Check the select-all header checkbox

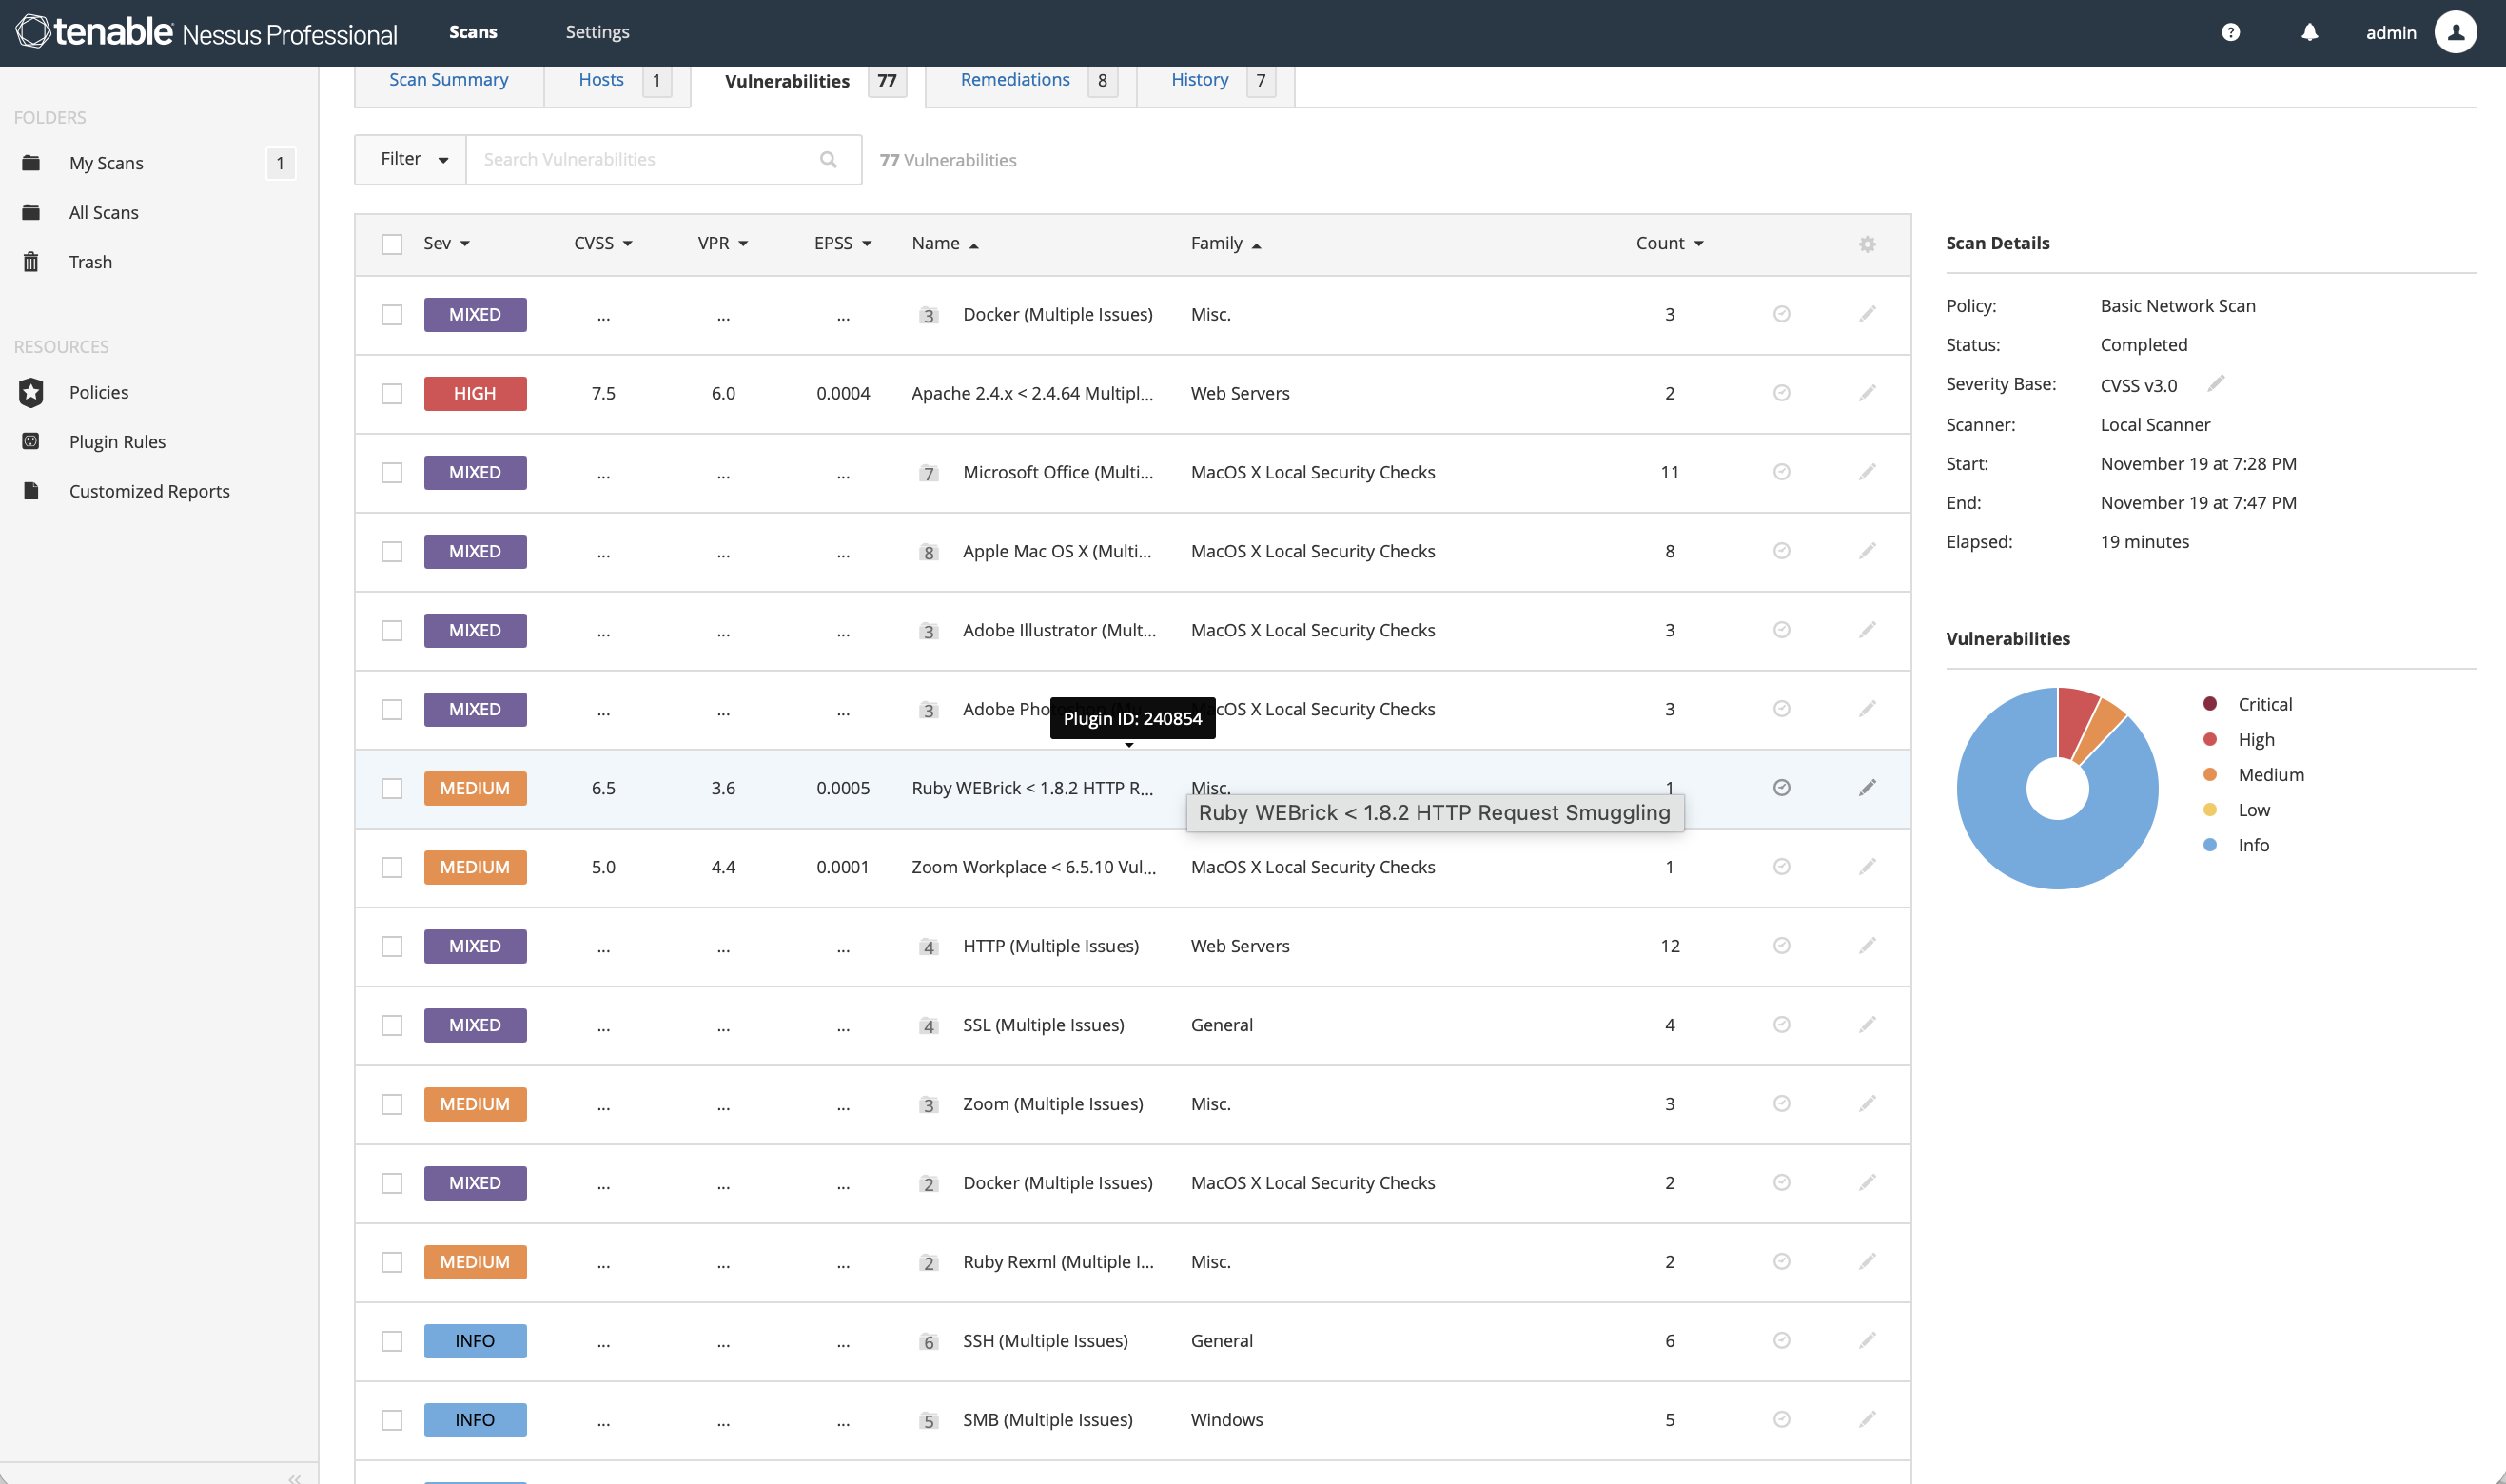(x=392, y=244)
